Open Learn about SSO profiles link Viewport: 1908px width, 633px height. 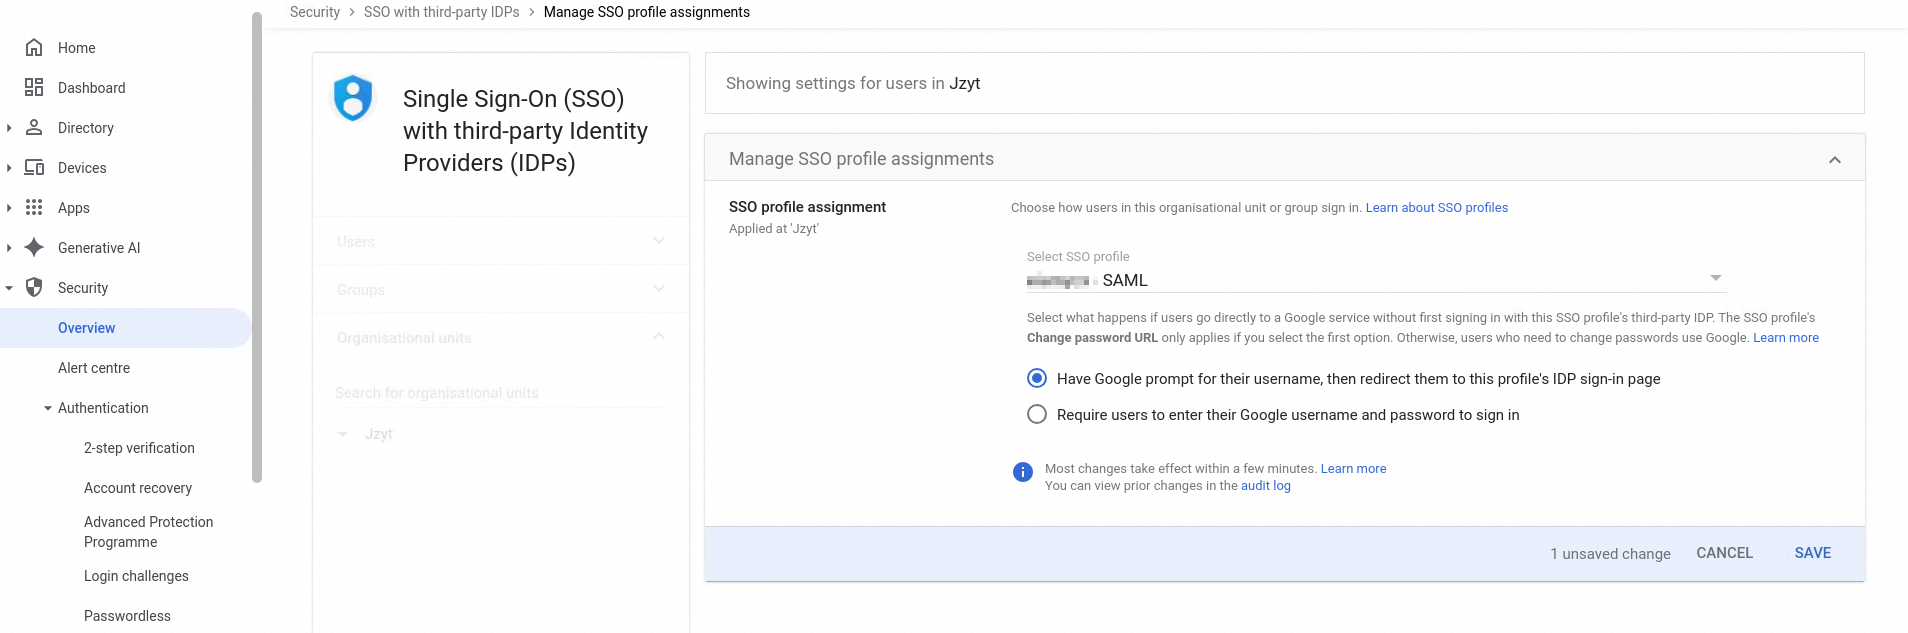(1437, 208)
